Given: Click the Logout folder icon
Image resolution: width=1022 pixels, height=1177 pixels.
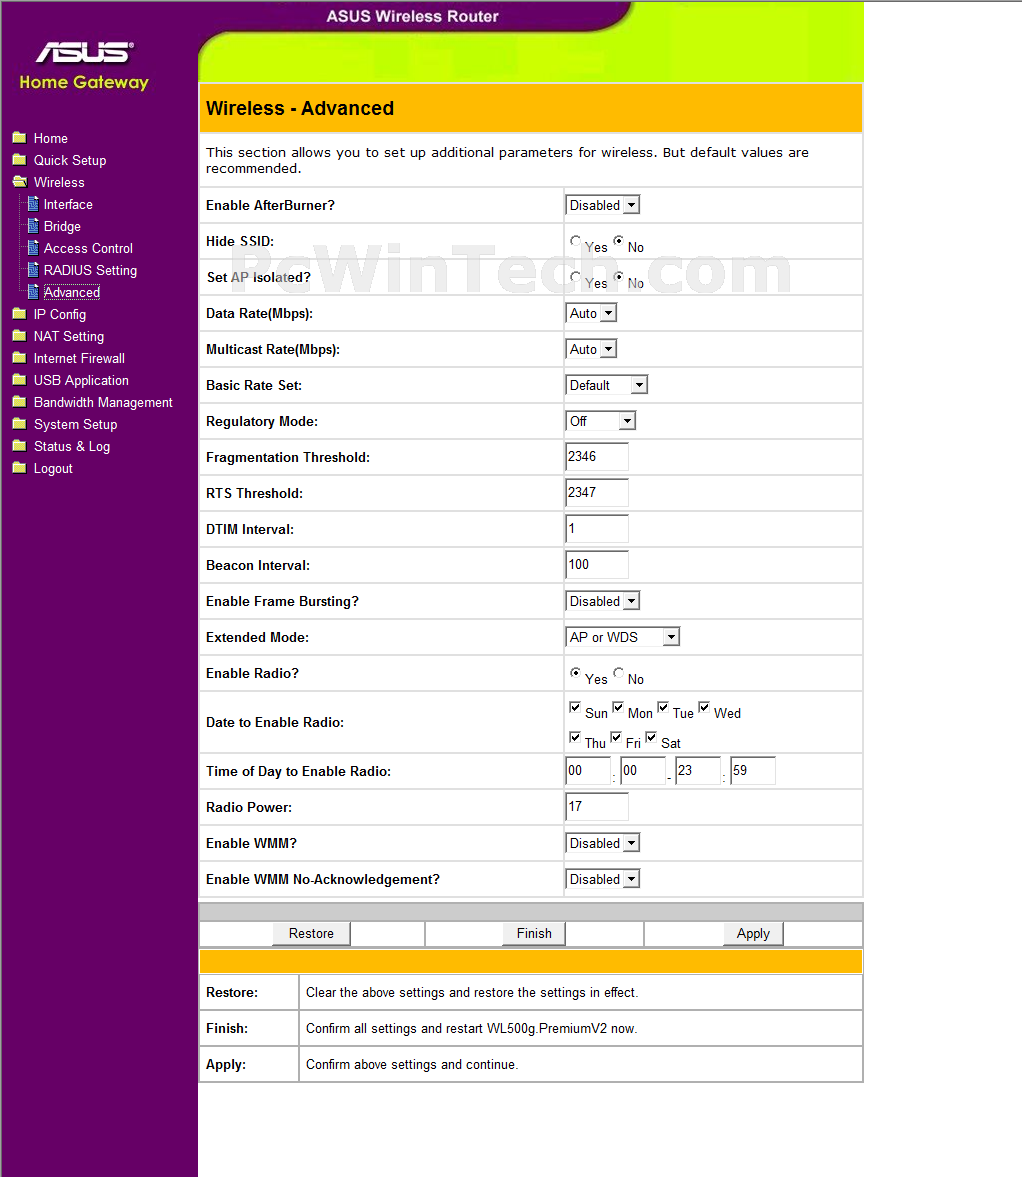Looking at the screenshot, I should [20, 468].
